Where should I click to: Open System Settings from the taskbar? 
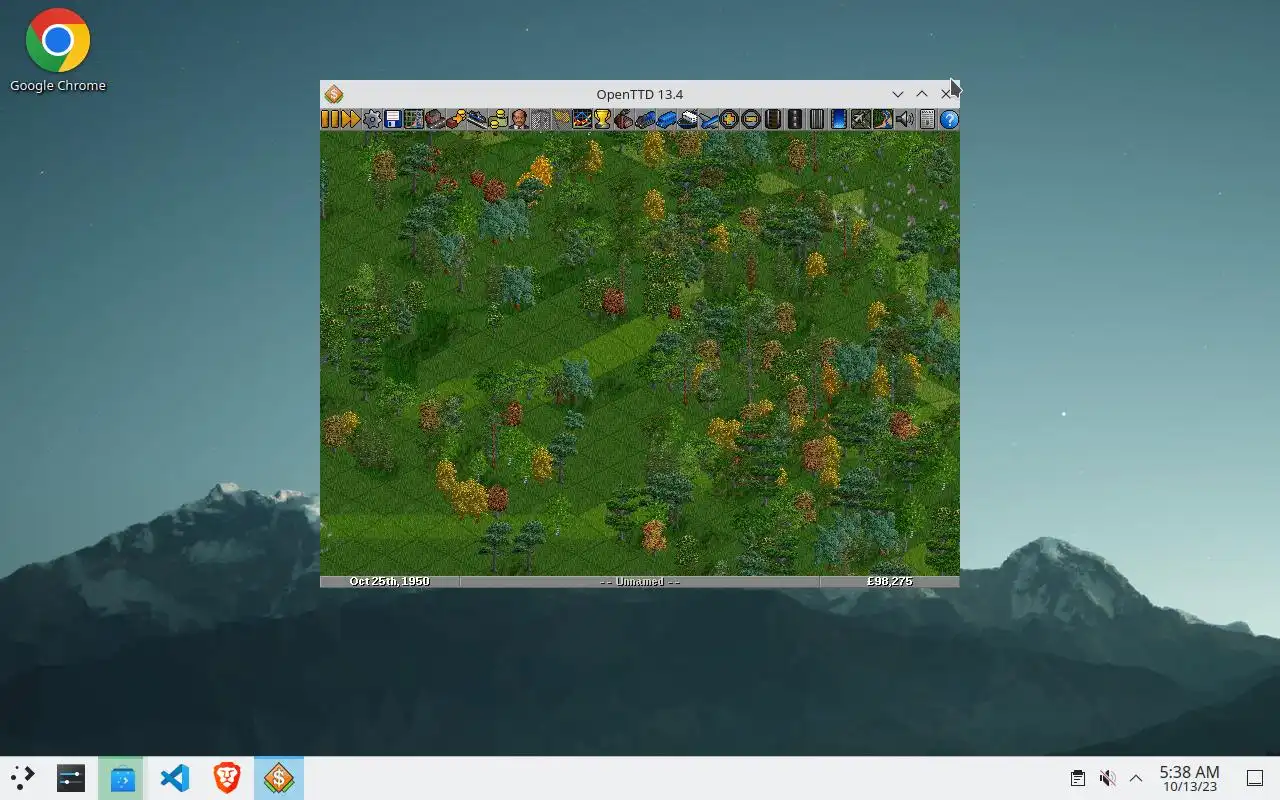pos(71,778)
